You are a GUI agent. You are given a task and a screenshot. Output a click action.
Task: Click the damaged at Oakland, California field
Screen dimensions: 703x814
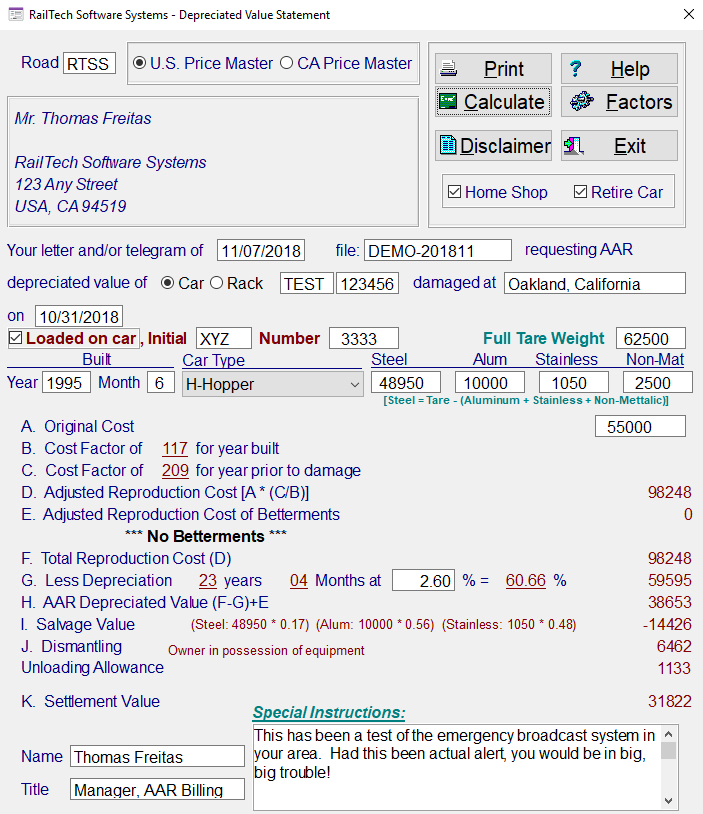coord(594,283)
